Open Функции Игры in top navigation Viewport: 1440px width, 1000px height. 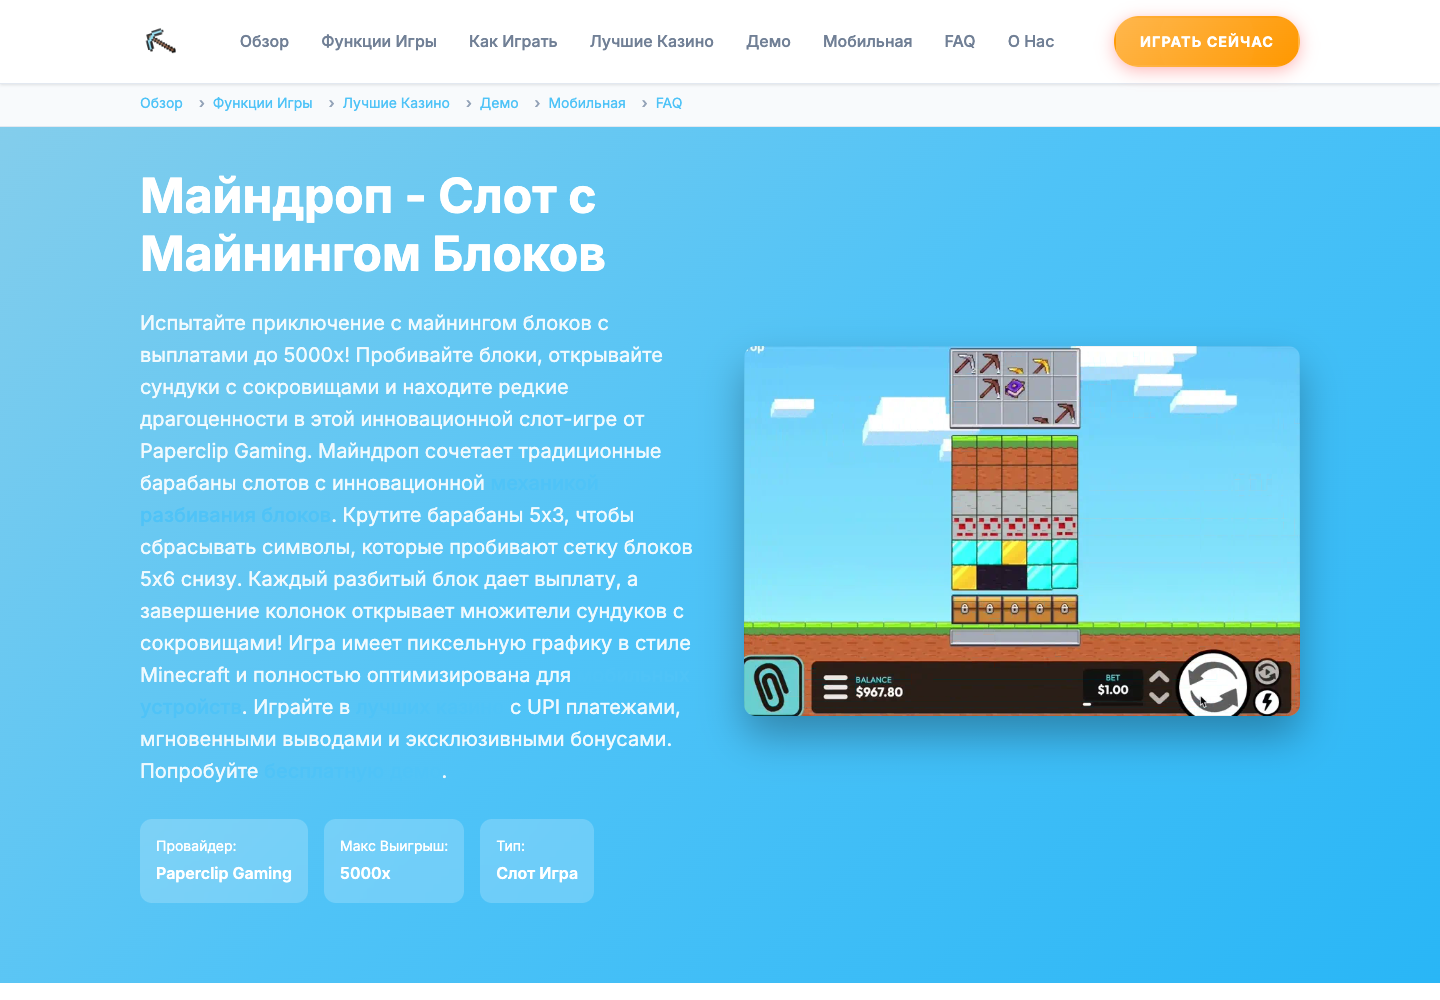pyautogui.click(x=379, y=41)
